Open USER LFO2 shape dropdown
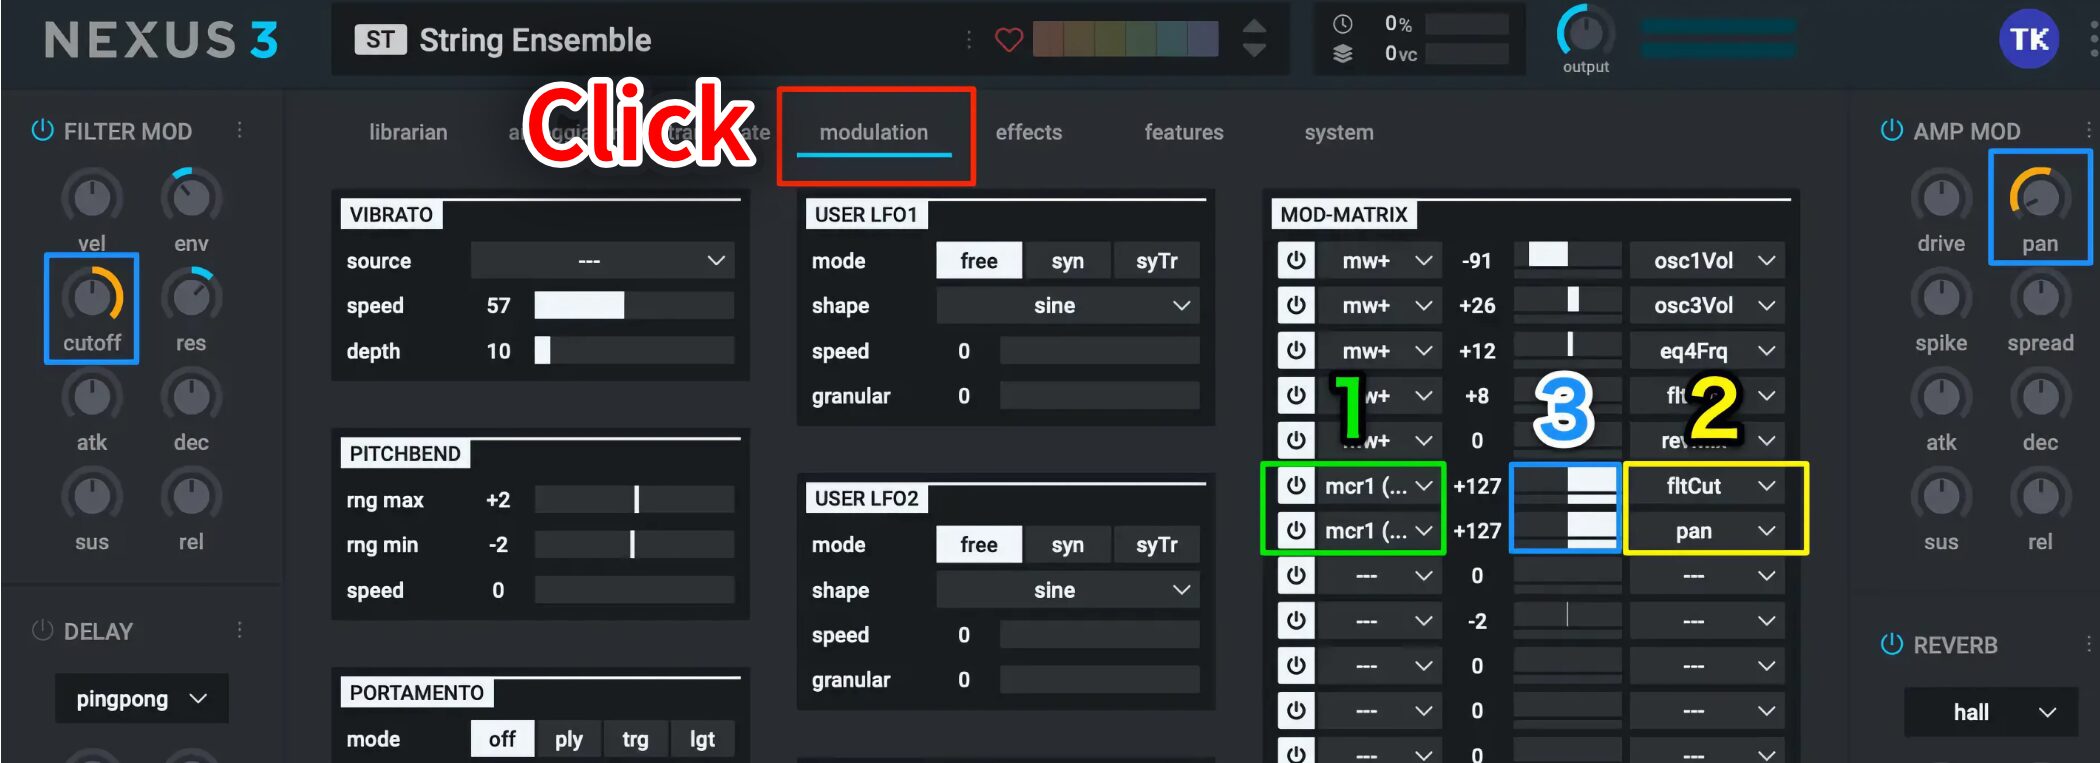2100x763 pixels. pyautogui.click(x=1068, y=590)
